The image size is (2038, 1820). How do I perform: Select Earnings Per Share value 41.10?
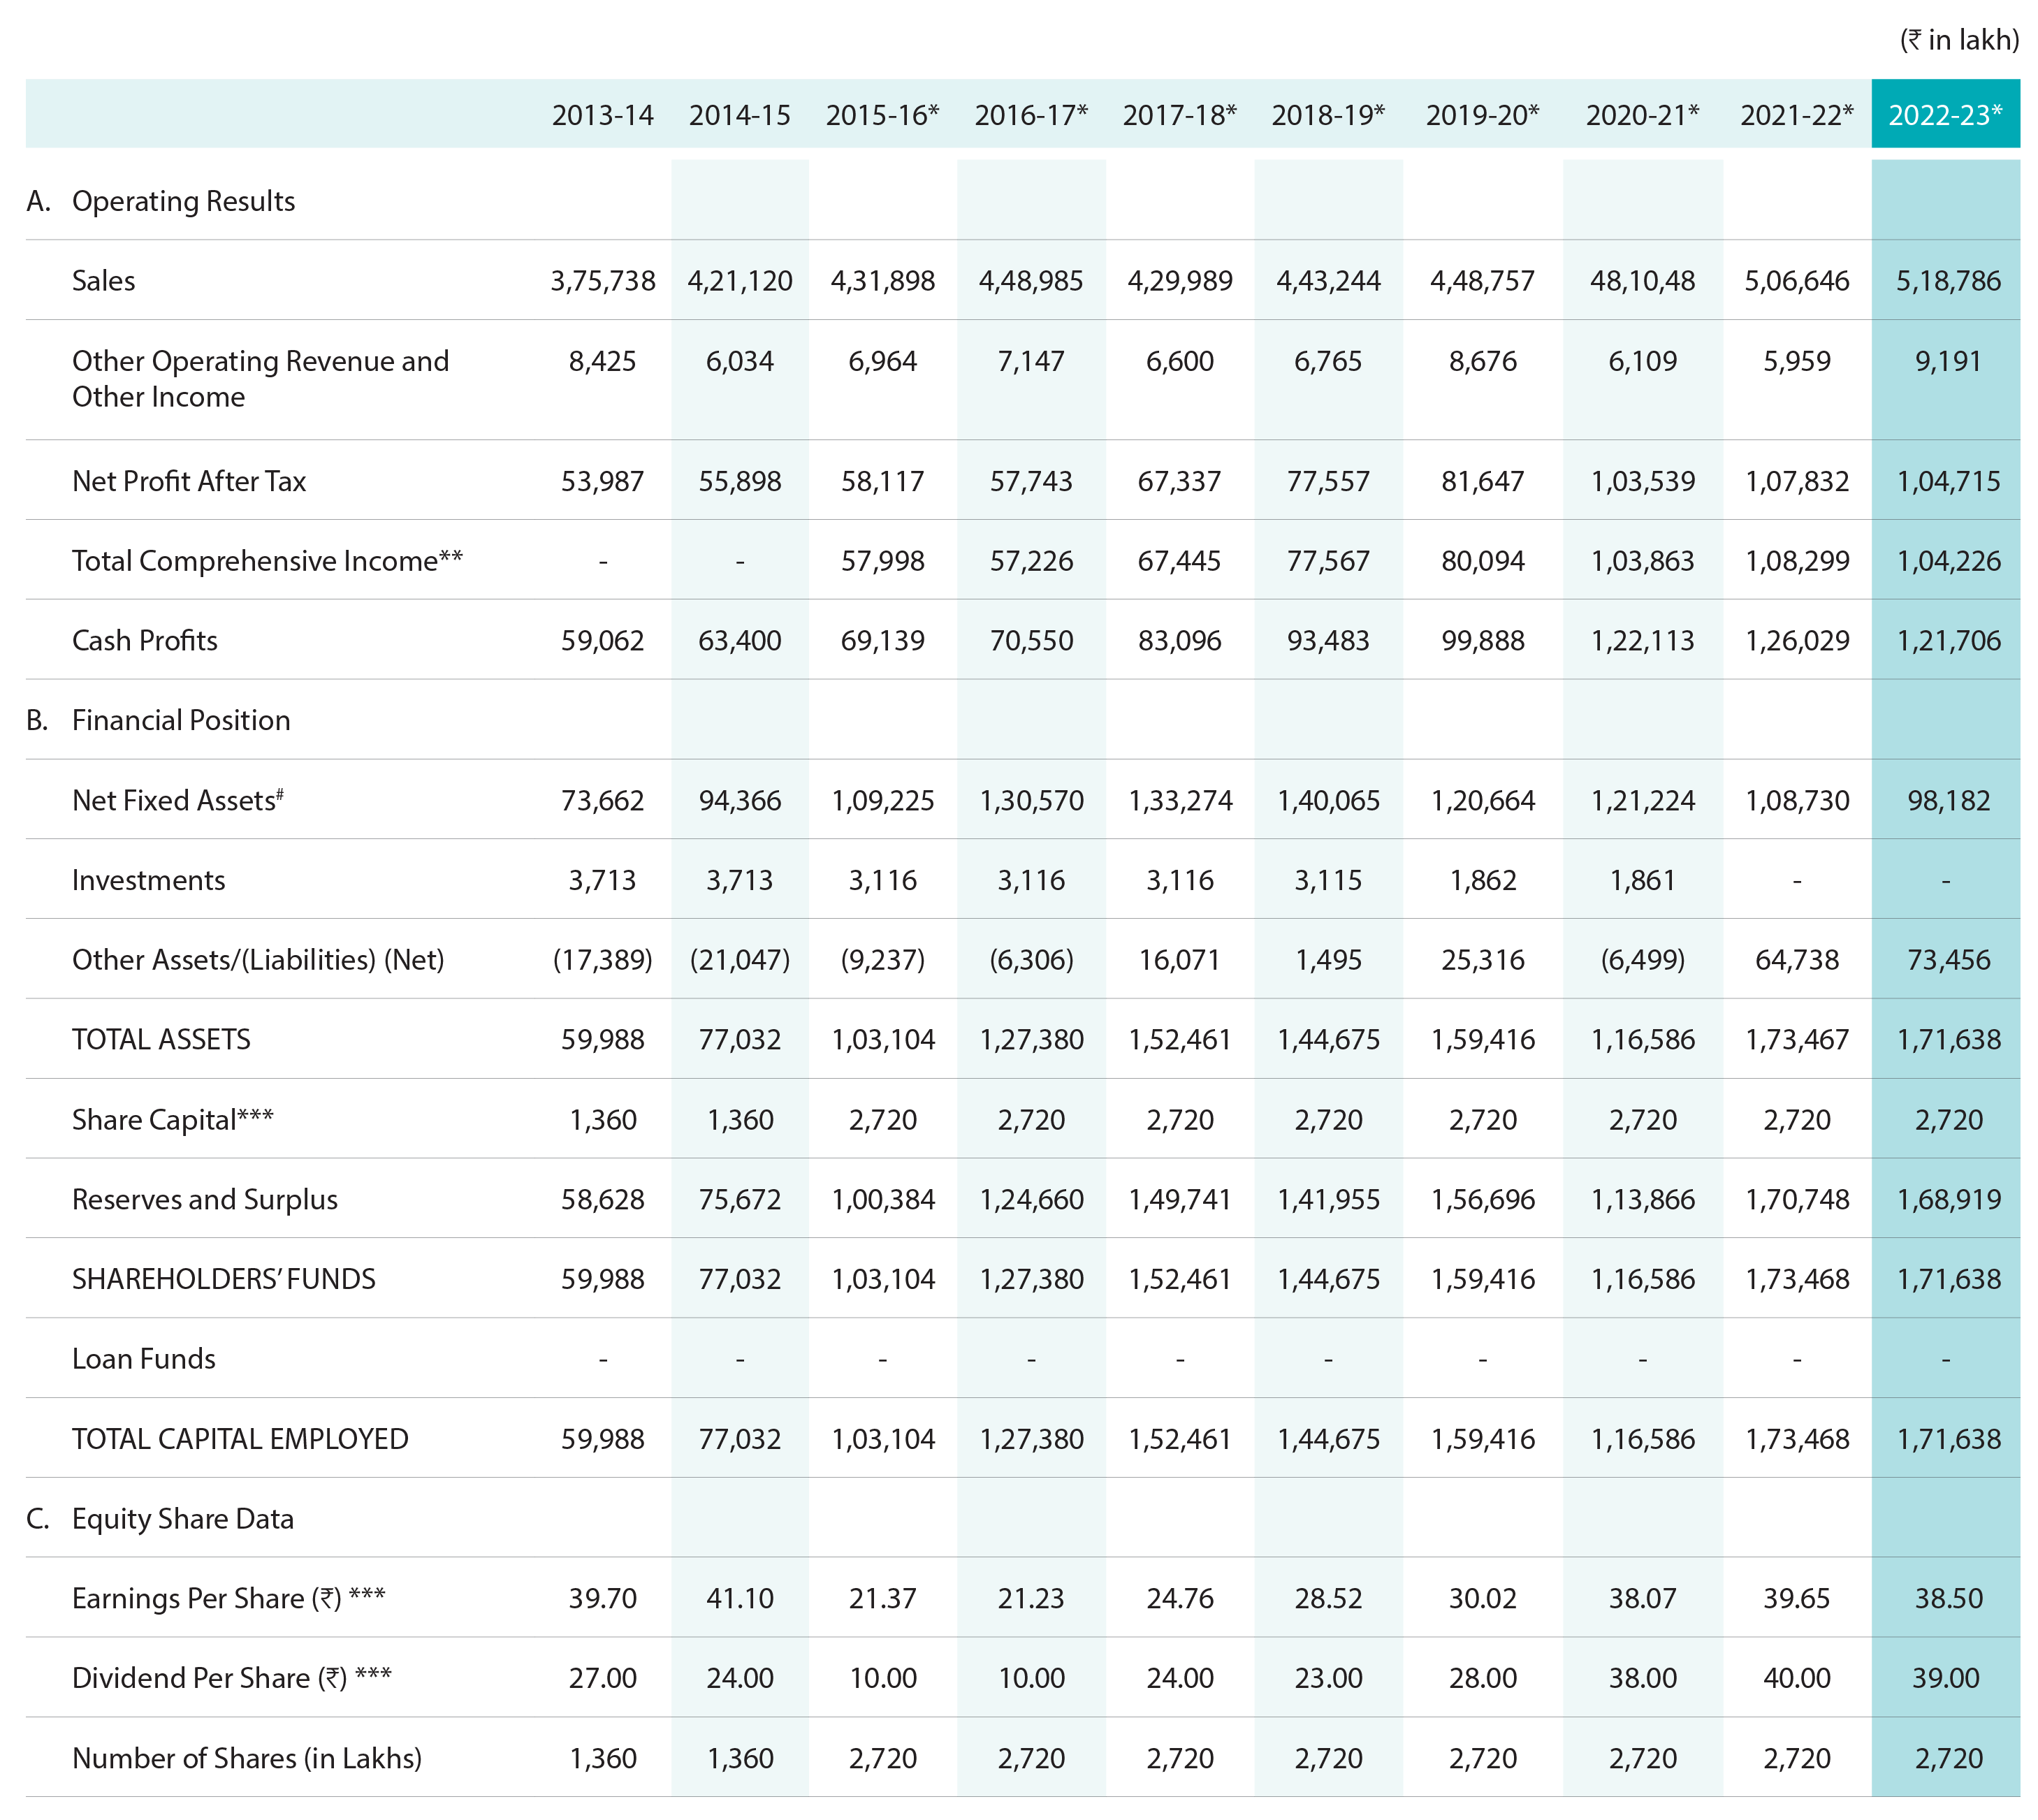(x=739, y=1598)
